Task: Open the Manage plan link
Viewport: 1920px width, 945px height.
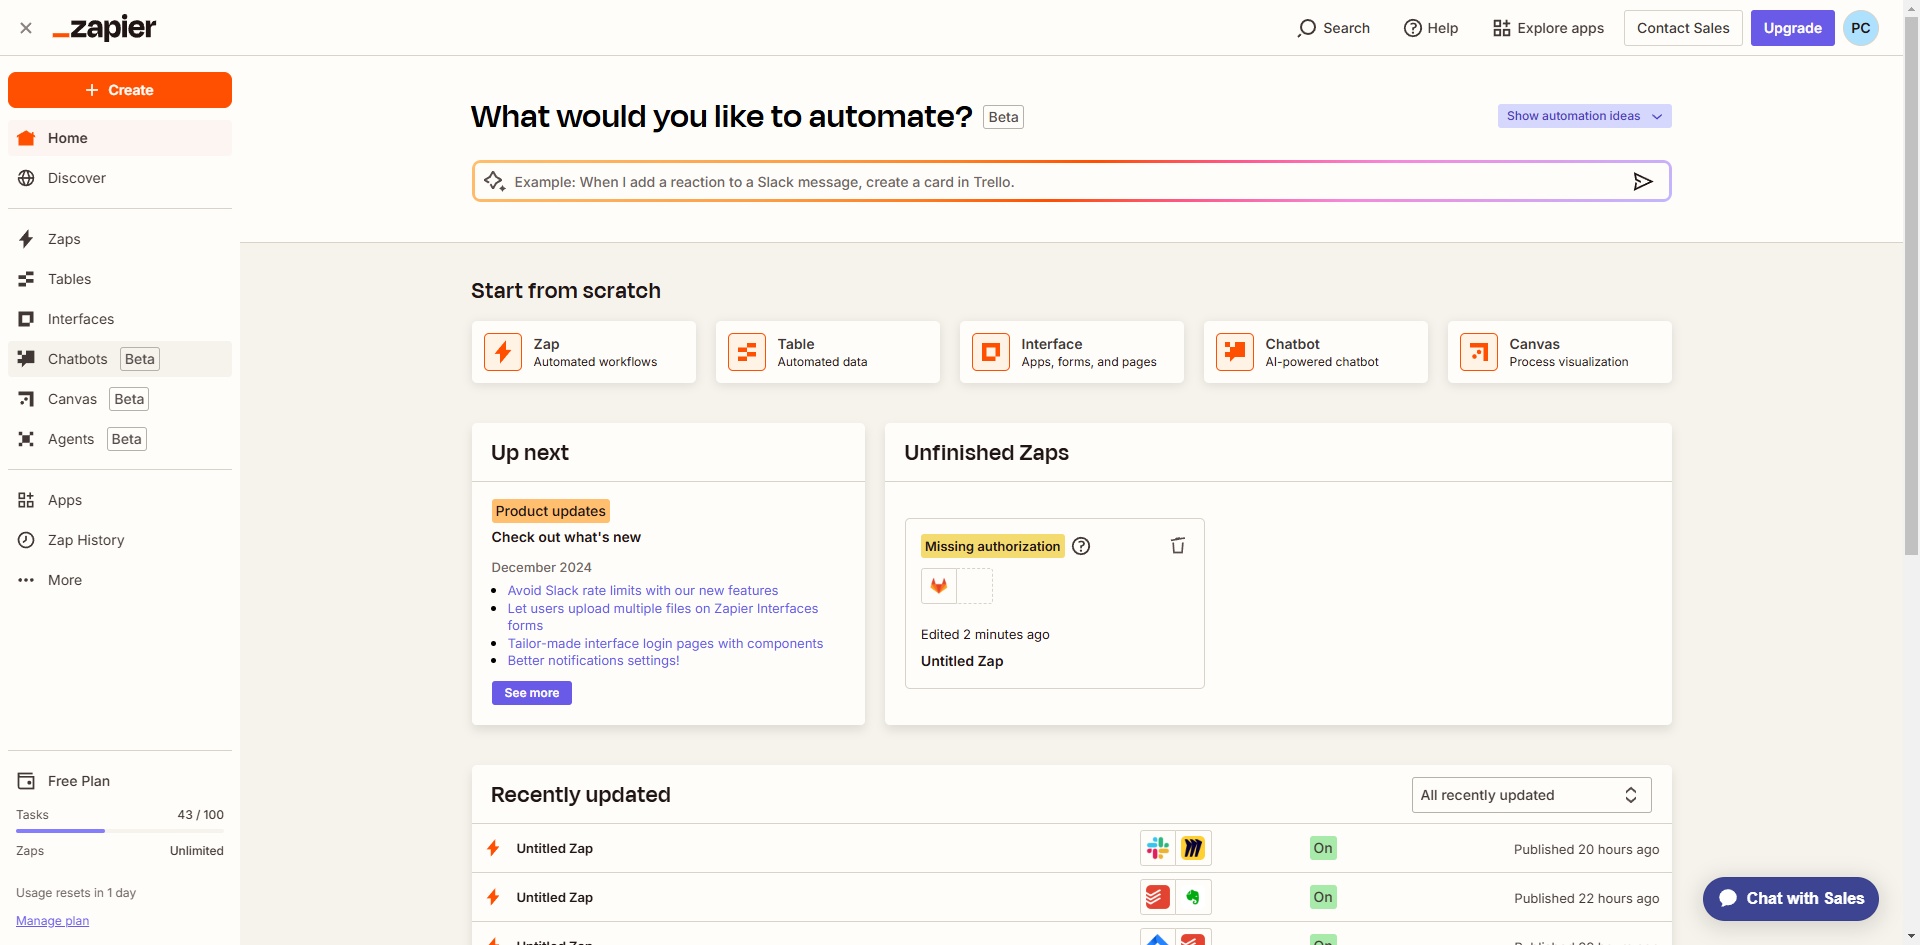Action: [52, 921]
